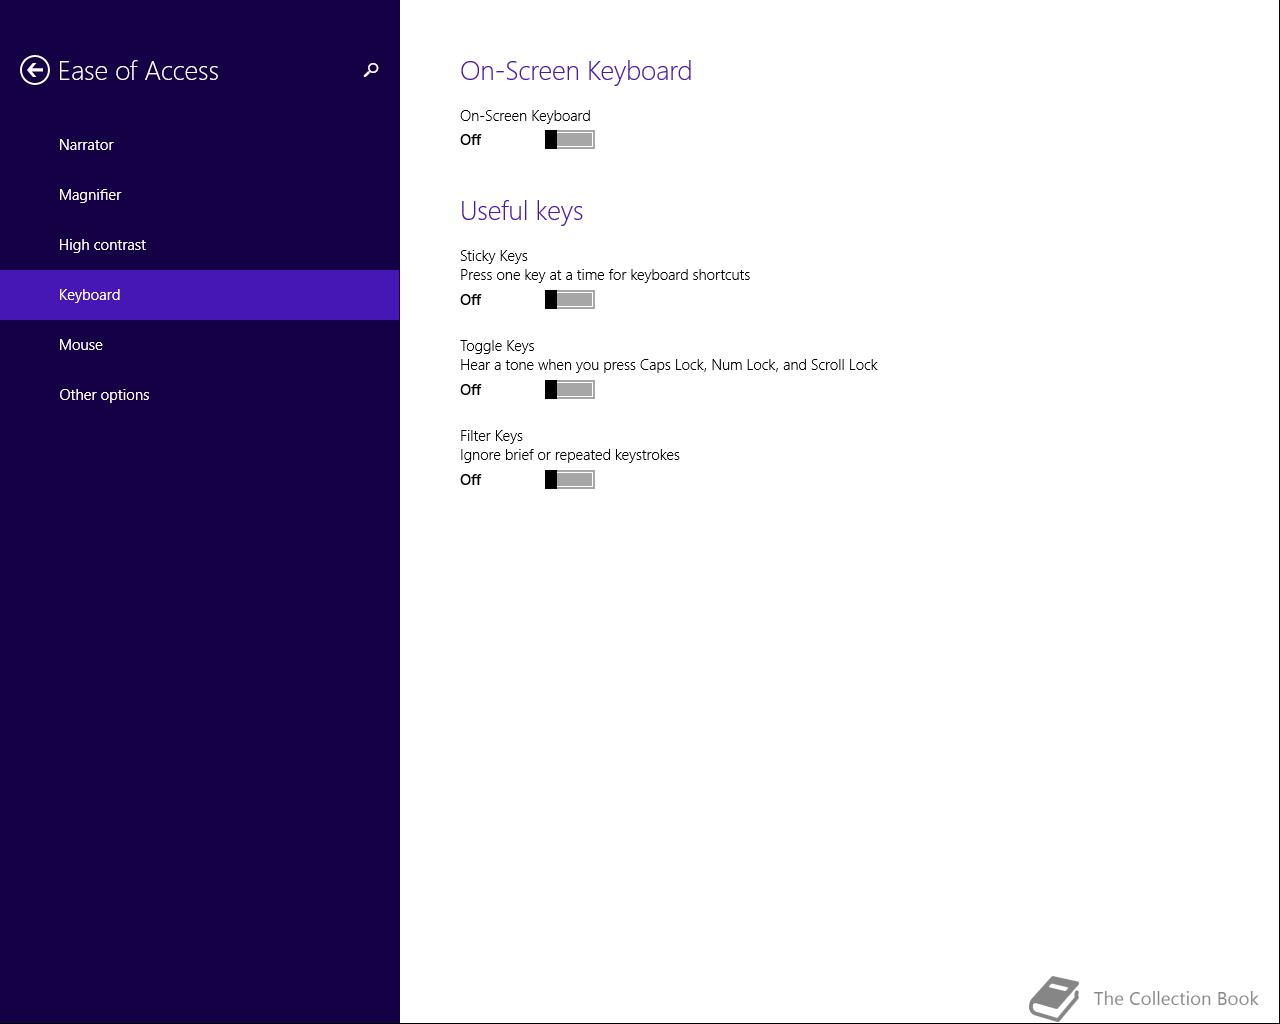Click 'Ignore brief or repeated keystrokes' text
Screen dimensions: 1280x1024
(x=570, y=455)
